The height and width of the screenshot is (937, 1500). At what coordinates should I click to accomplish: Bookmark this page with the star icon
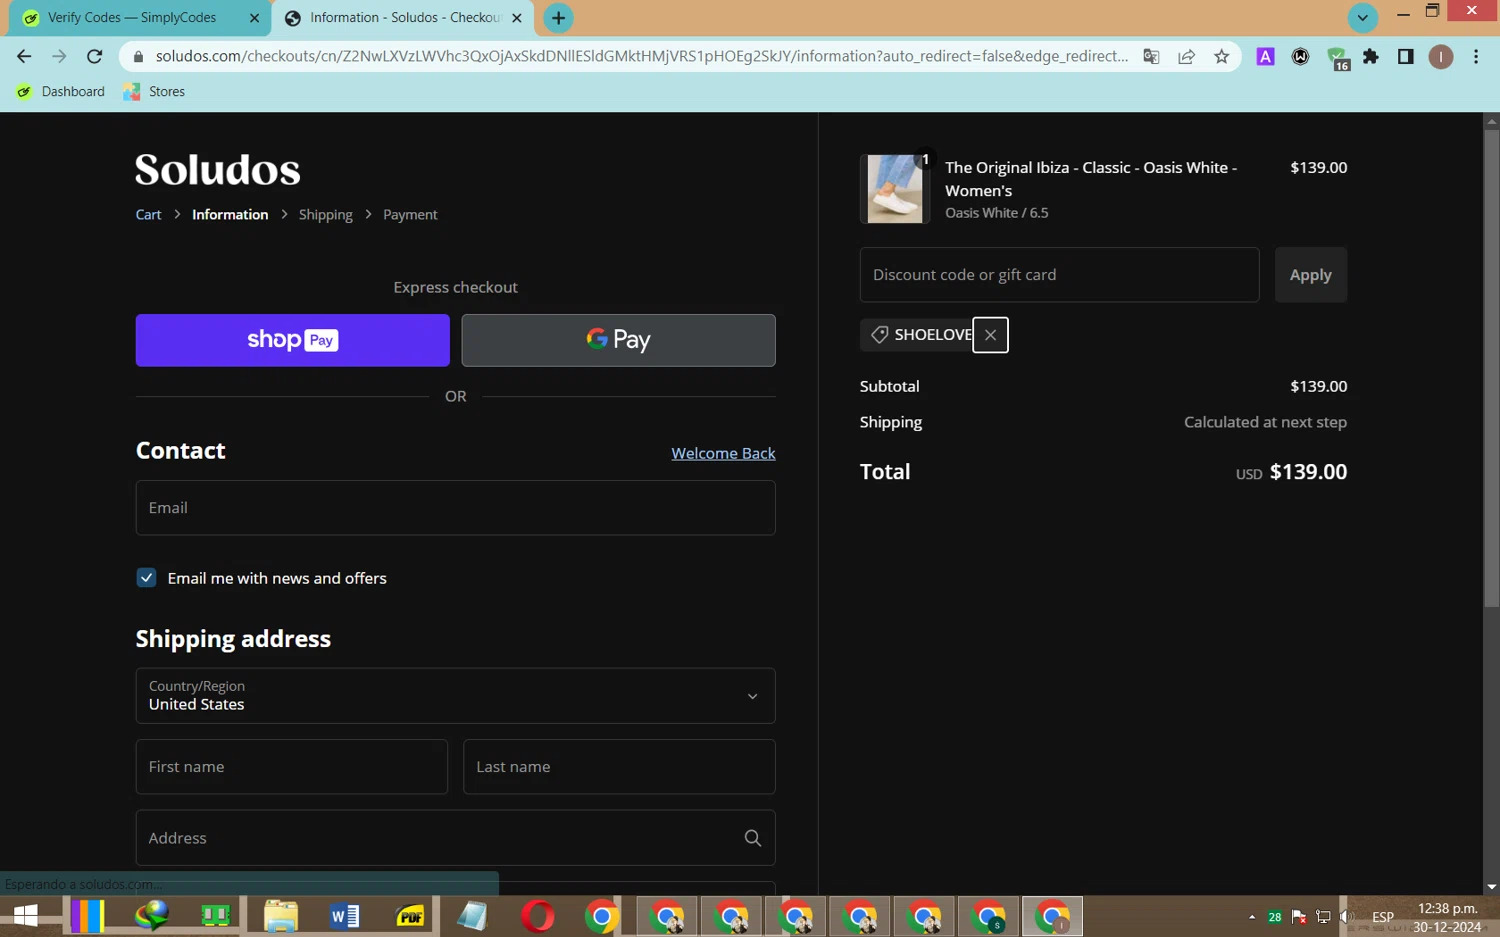pyautogui.click(x=1221, y=57)
